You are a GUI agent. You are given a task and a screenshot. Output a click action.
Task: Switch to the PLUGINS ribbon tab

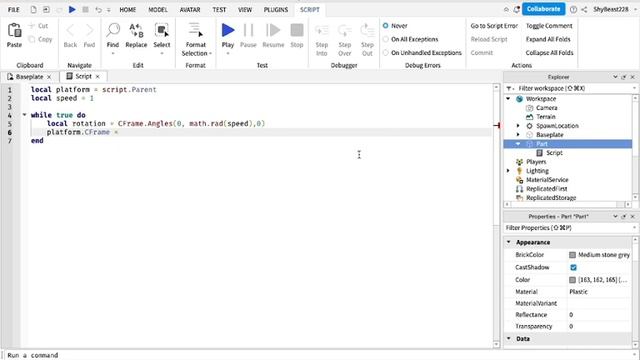click(276, 9)
